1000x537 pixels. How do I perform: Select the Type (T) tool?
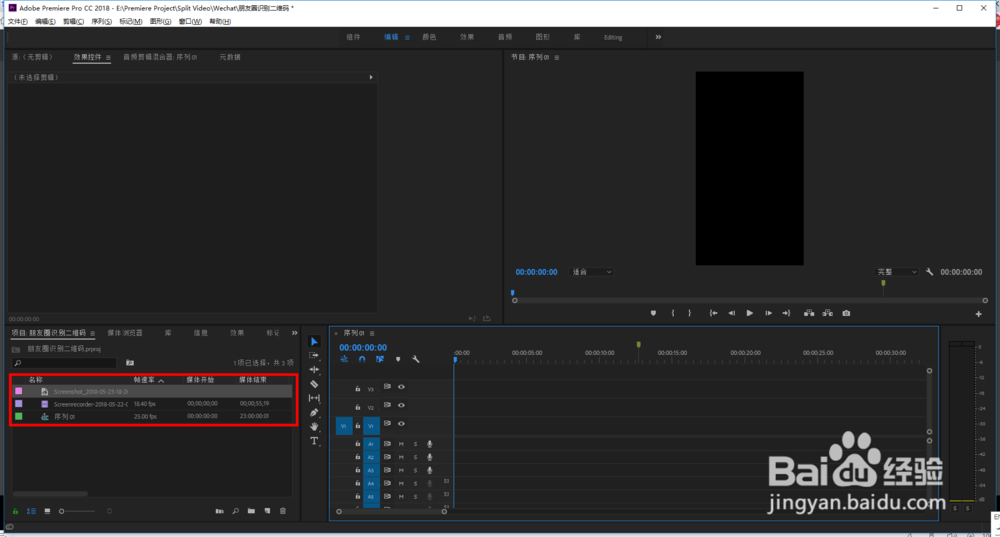314,441
